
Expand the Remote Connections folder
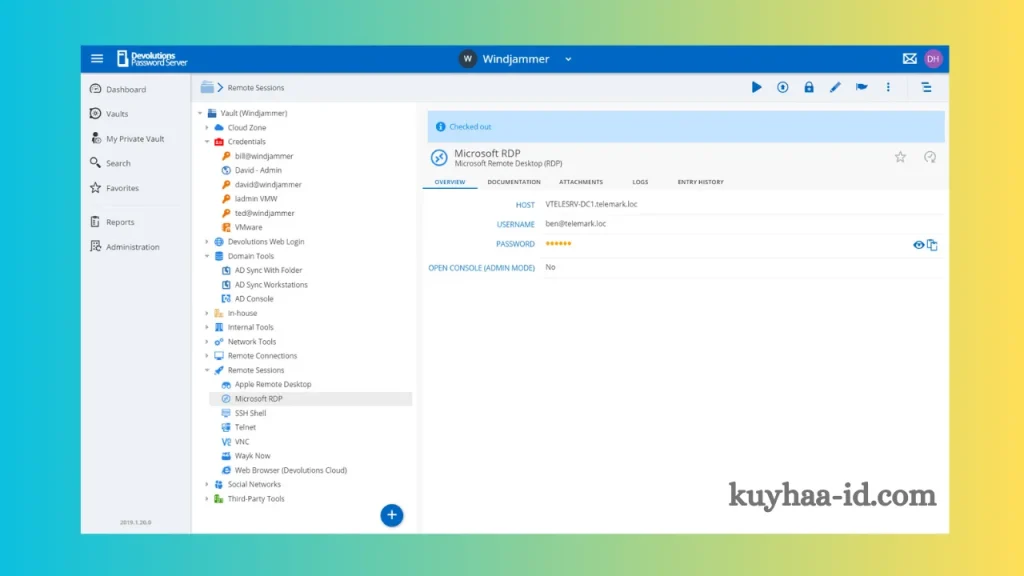[x=207, y=356]
